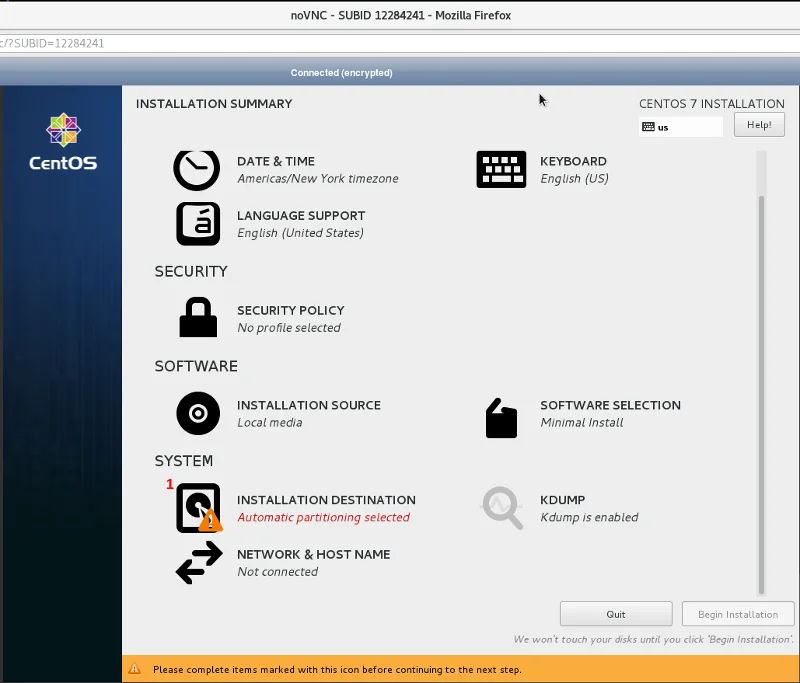
Task: Click the Kdump magnifier icon
Action: point(501,508)
